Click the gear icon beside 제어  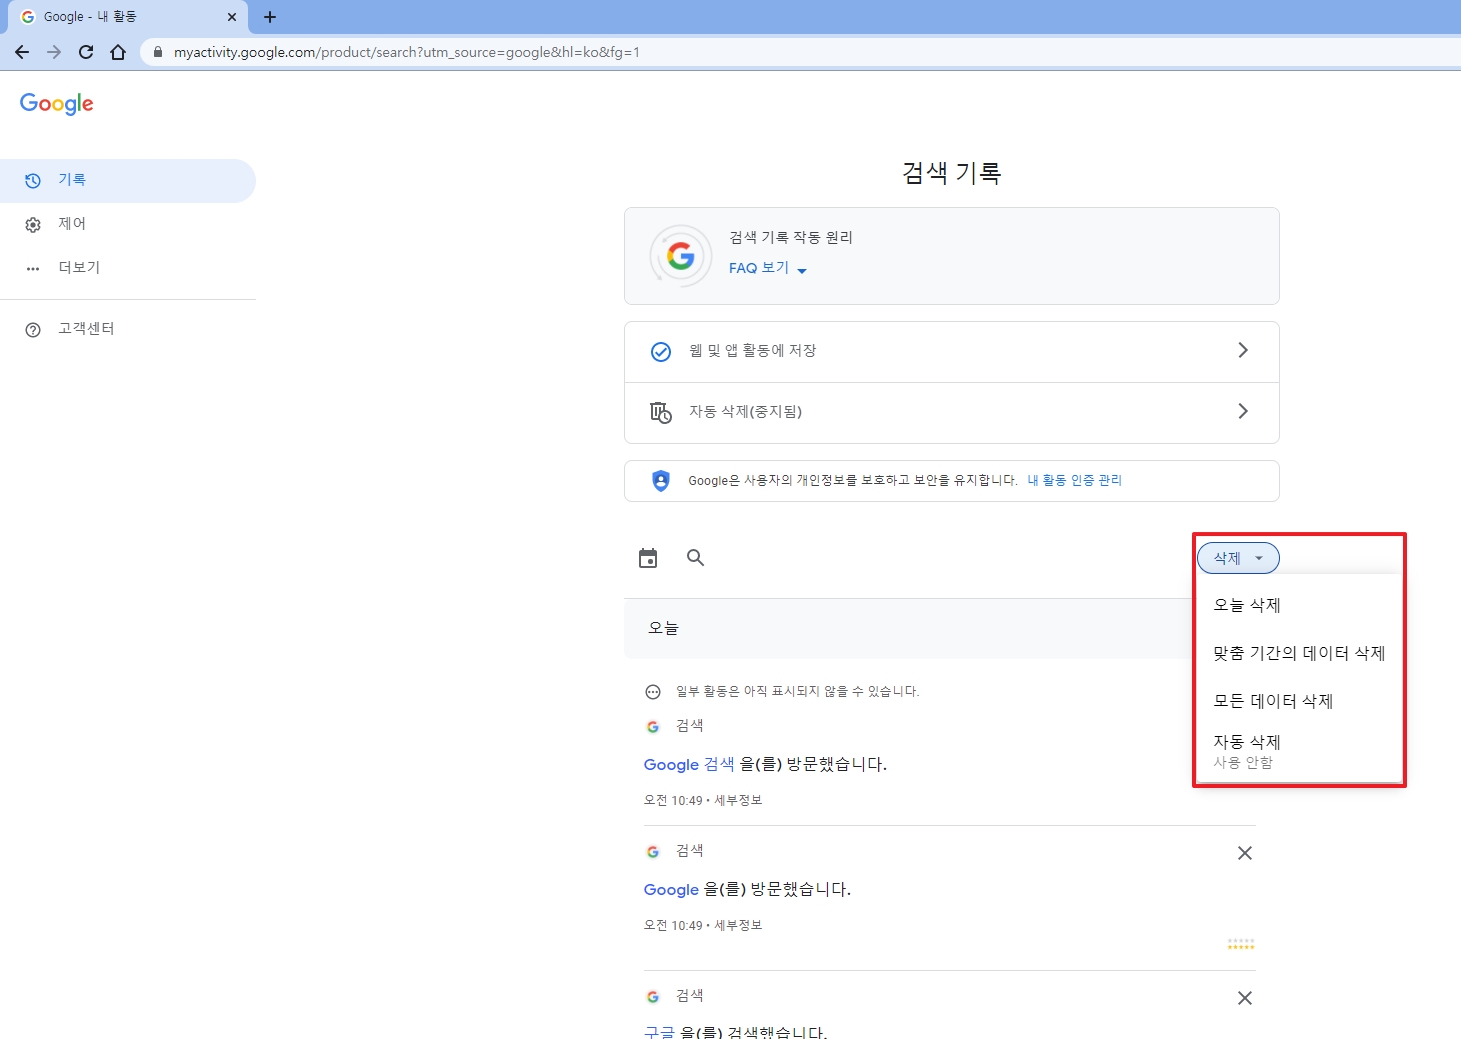click(x=33, y=225)
